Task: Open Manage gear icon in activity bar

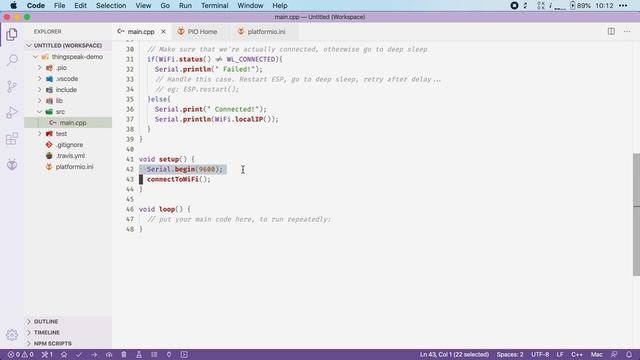Action: point(12,335)
